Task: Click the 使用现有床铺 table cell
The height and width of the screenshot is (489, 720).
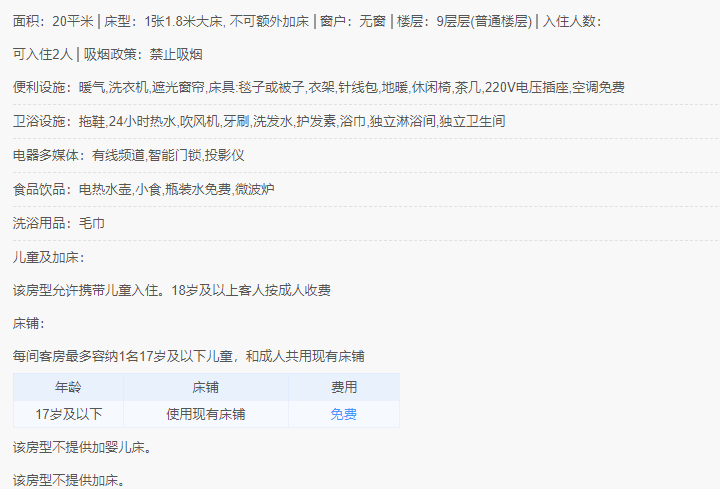Action: coord(206,414)
